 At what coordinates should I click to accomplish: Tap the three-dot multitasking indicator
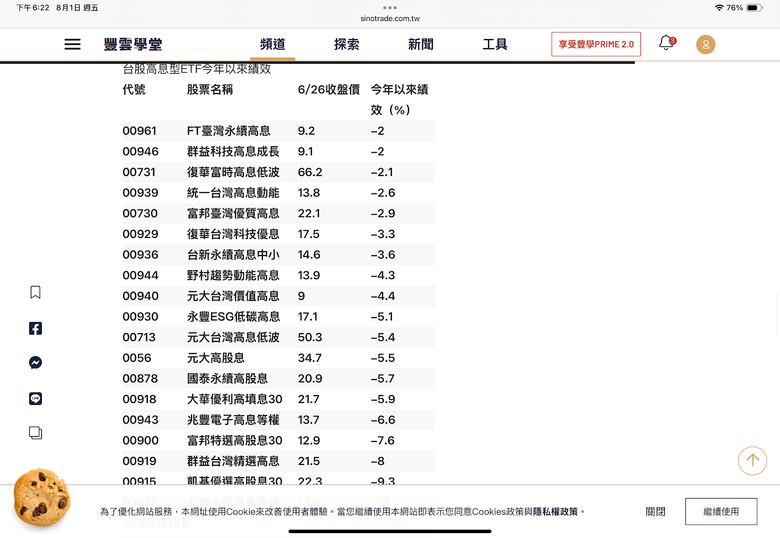(x=390, y=7)
